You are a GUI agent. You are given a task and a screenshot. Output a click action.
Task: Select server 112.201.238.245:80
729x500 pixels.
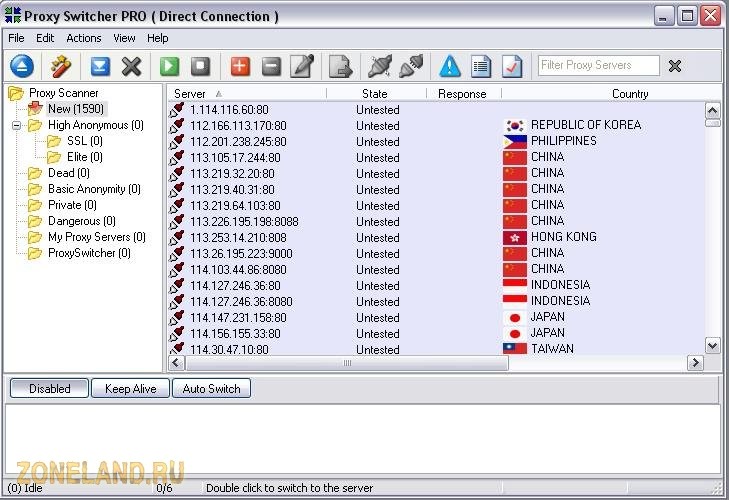click(238, 141)
